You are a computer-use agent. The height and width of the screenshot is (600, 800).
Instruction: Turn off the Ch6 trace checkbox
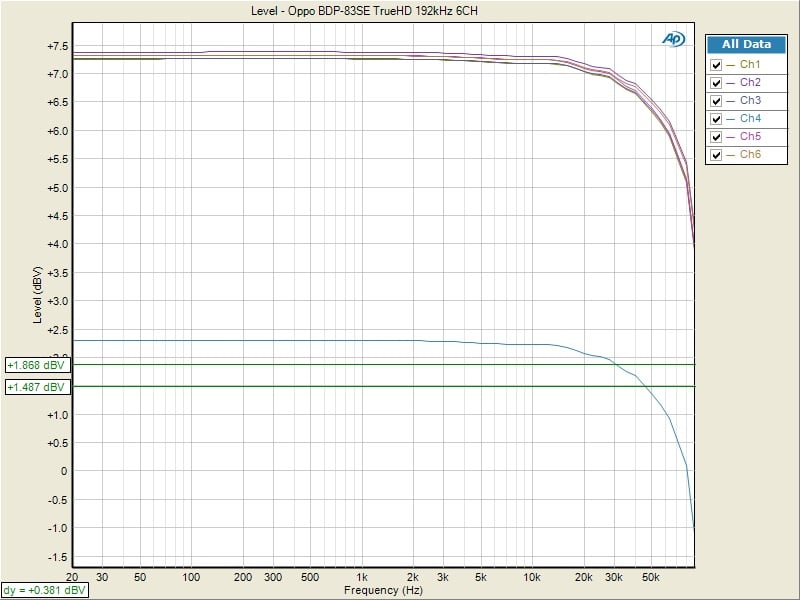point(716,155)
